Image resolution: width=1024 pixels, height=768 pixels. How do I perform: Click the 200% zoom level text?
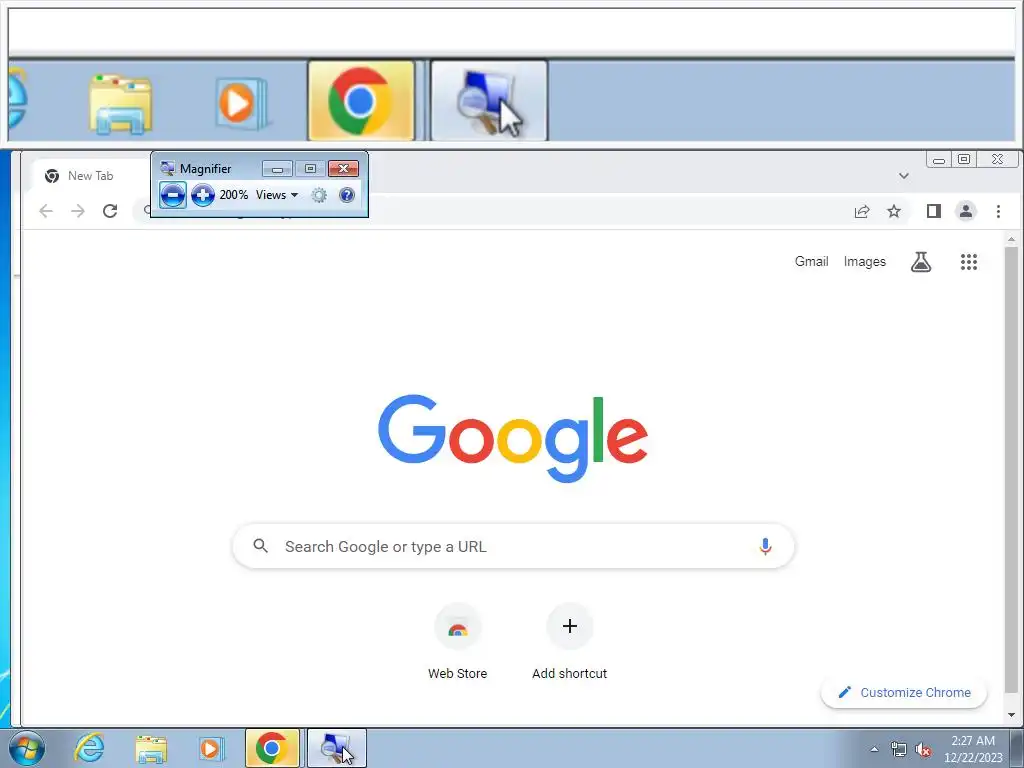click(234, 195)
